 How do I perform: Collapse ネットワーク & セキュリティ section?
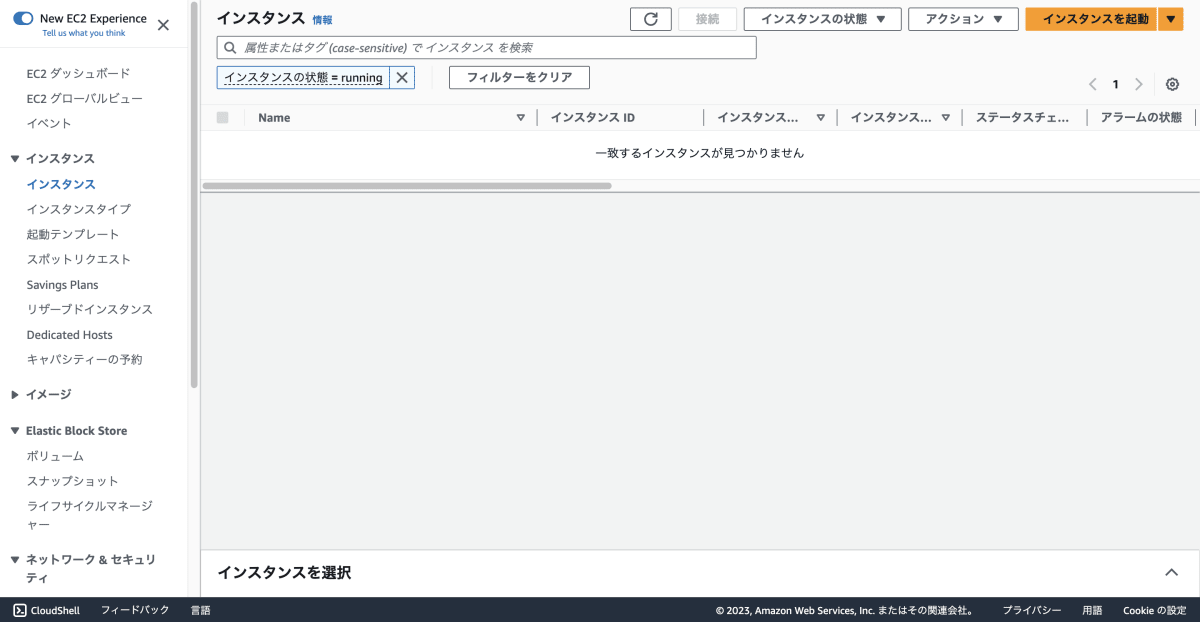coord(15,560)
